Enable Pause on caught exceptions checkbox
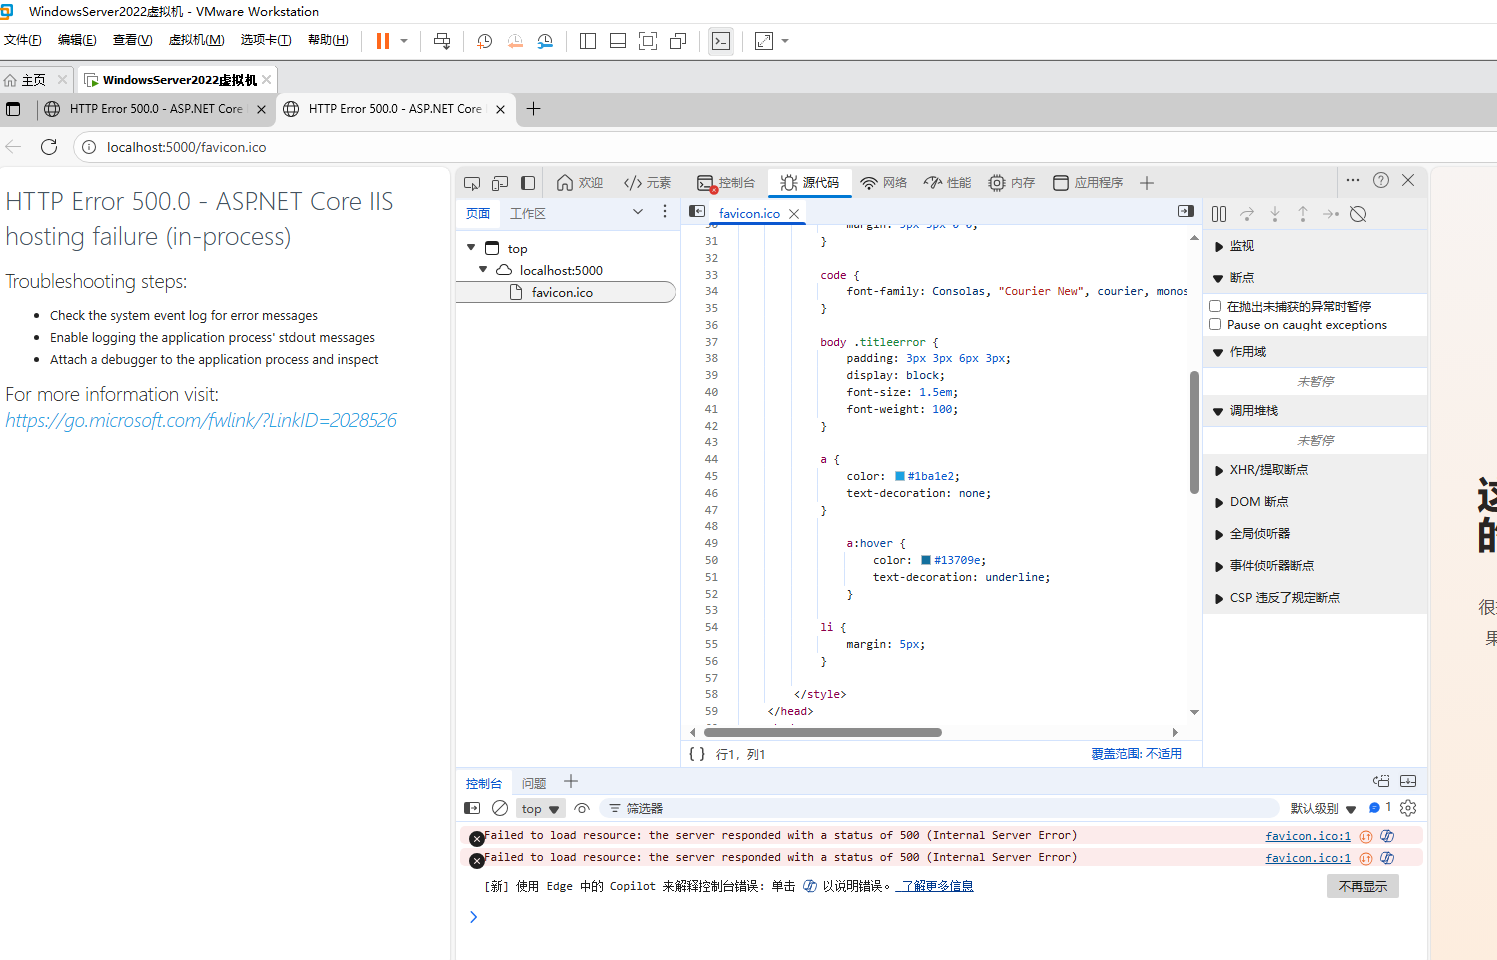The width and height of the screenshot is (1497, 960). tap(1215, 324)
